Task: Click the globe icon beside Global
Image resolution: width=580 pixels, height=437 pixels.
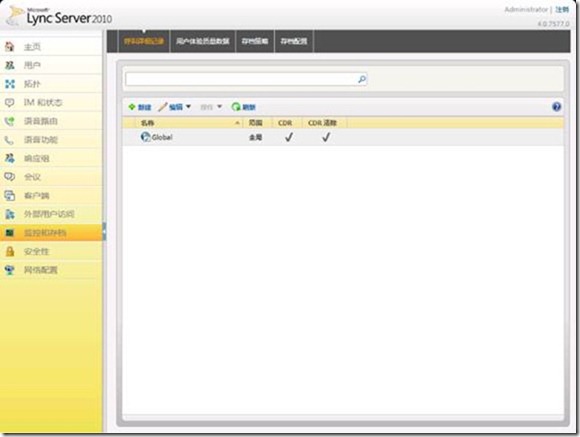Action: tap(145, 137)
